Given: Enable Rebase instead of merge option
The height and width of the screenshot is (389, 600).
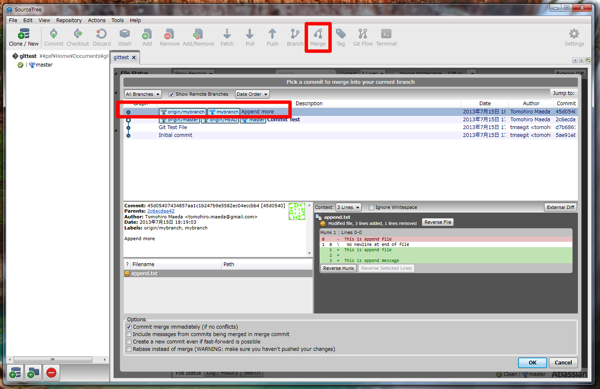Looking at the screenshot, I should pyautogui.click(x=129, y=349).
